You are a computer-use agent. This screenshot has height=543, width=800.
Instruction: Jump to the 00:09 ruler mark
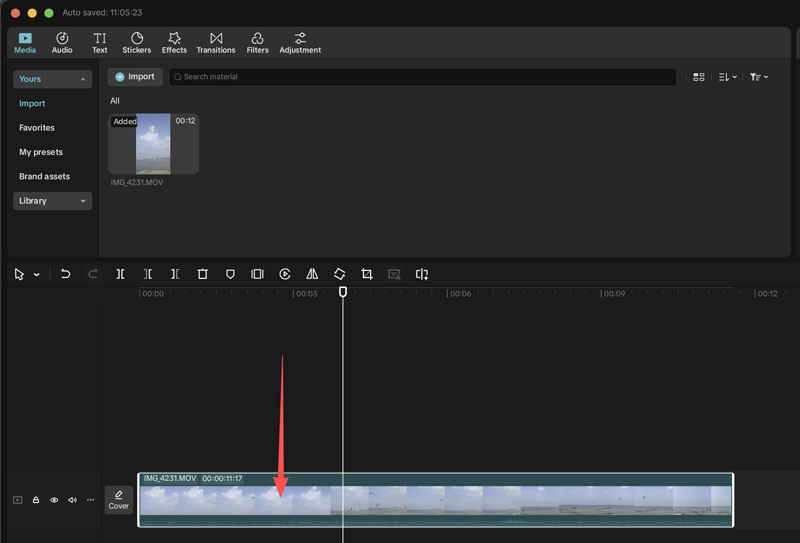(x=614, y=294)
